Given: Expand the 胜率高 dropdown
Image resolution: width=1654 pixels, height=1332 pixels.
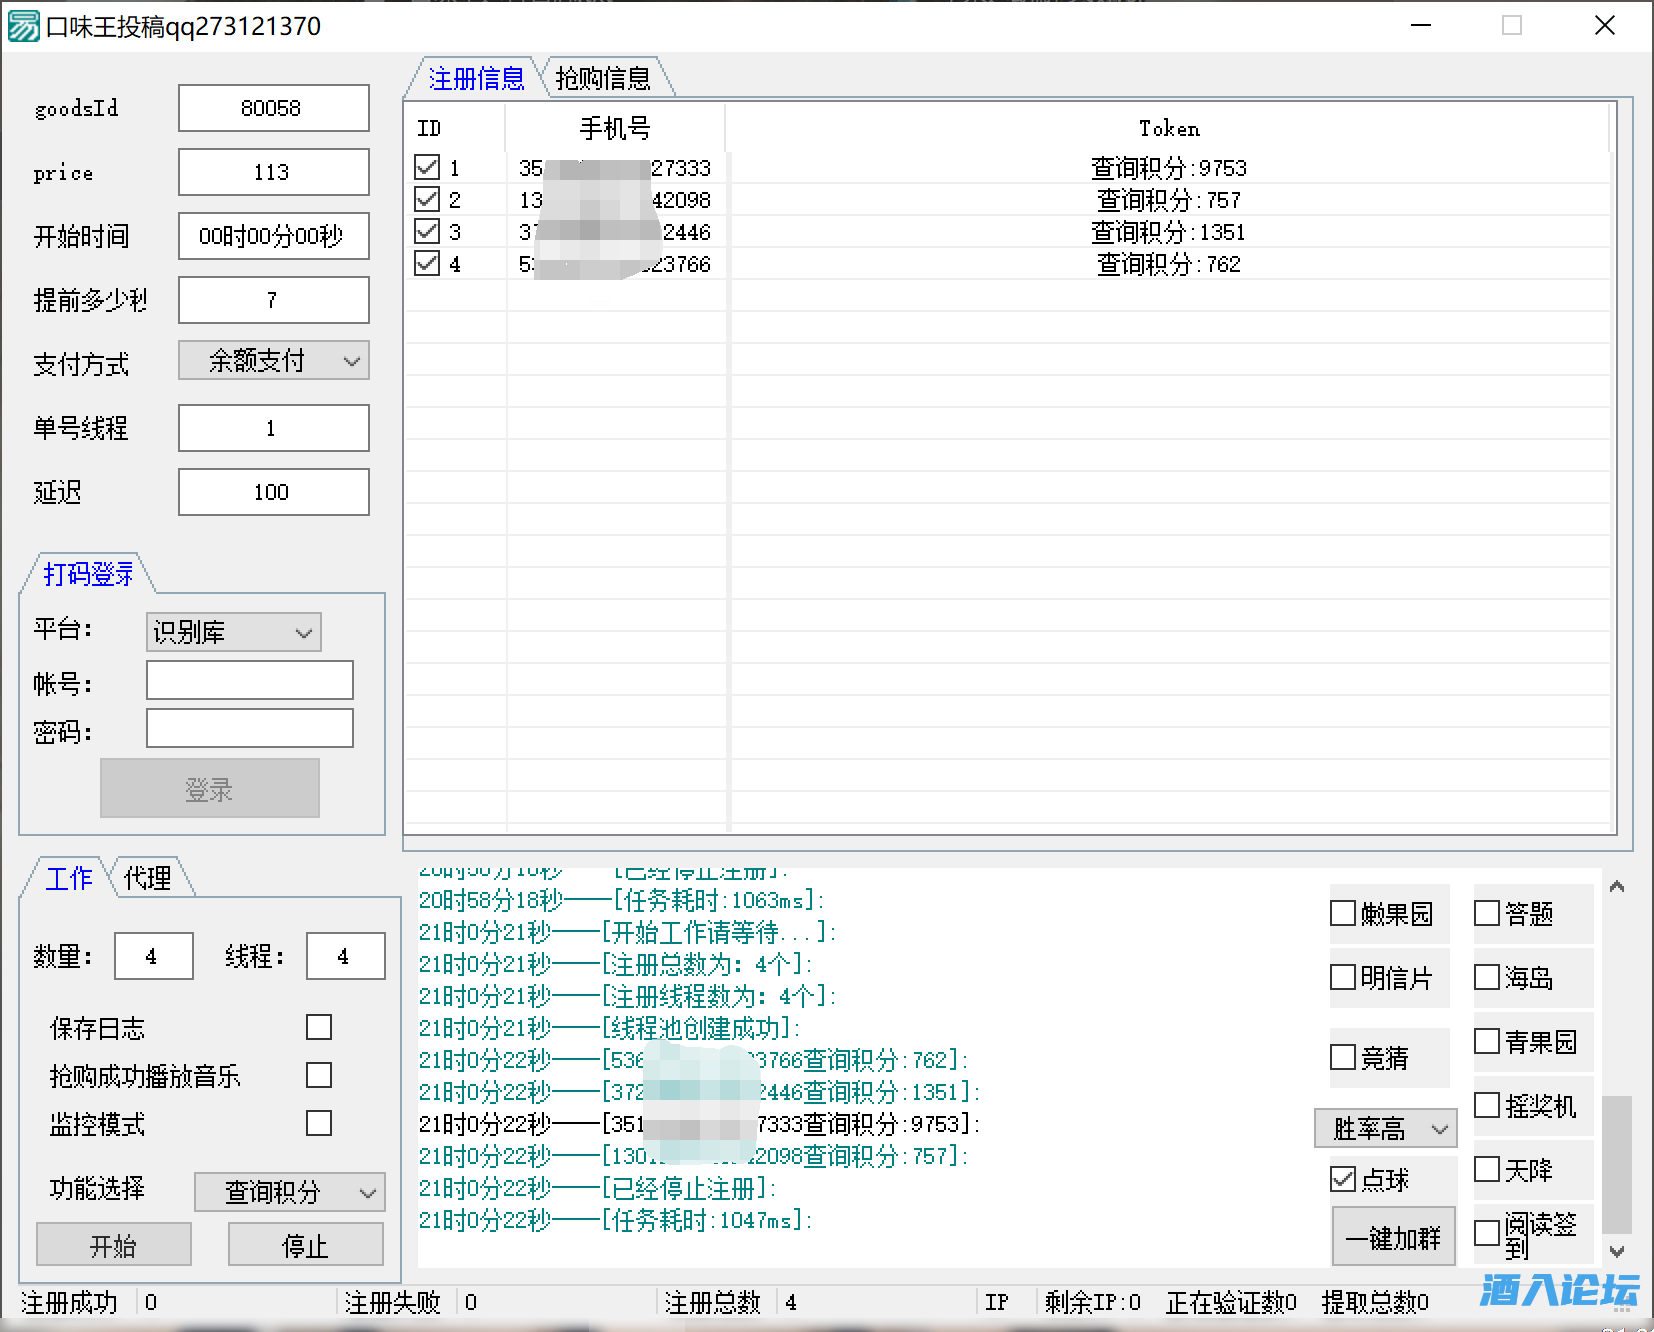Looking at the screenshot, I should click(x=1385, y=1129).
